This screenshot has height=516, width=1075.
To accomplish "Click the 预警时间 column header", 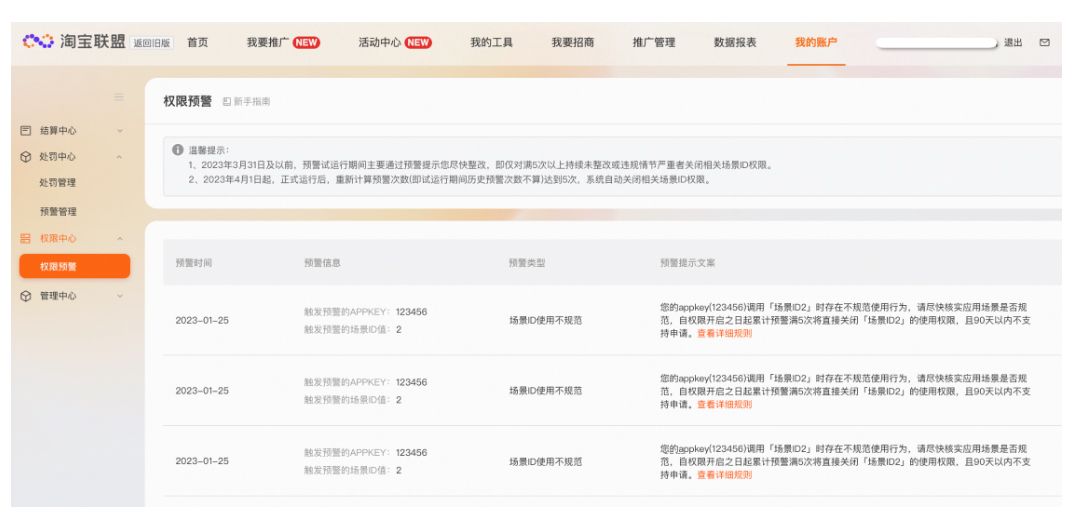I will point(193,262).
